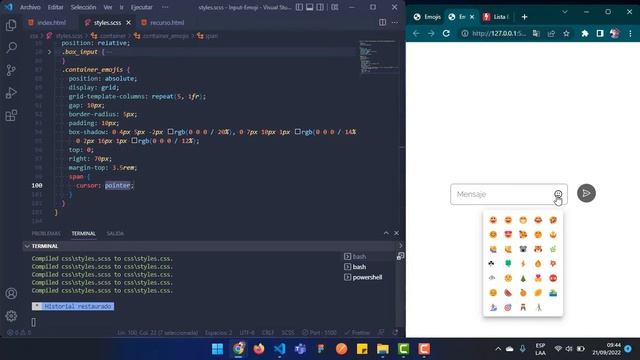The width and height of the screenshot is (640, 360).
Task: Click the send message button
Action: tap(586, 193)
